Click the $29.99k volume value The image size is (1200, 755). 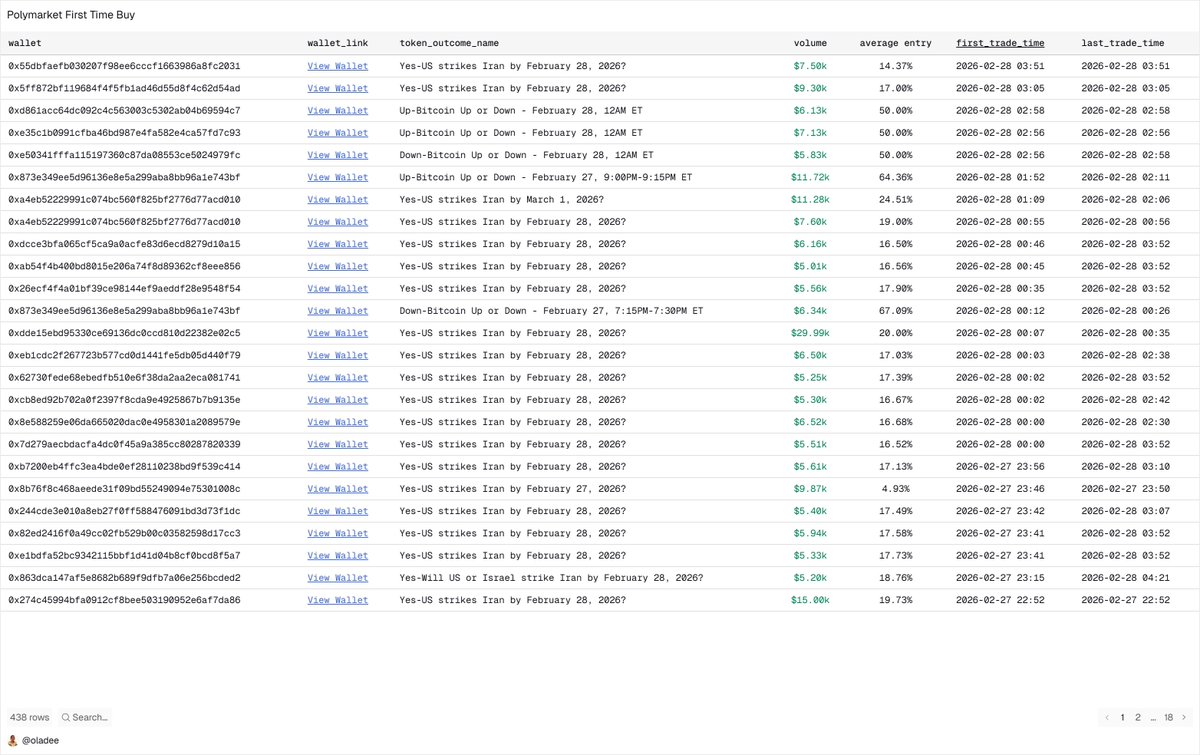(810, 333)
